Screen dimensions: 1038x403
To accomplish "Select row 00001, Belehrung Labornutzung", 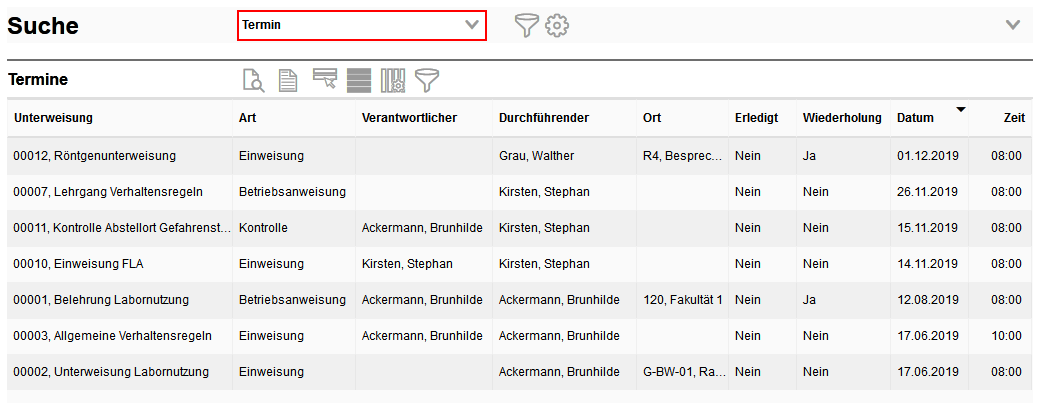I will coord(100,300).
